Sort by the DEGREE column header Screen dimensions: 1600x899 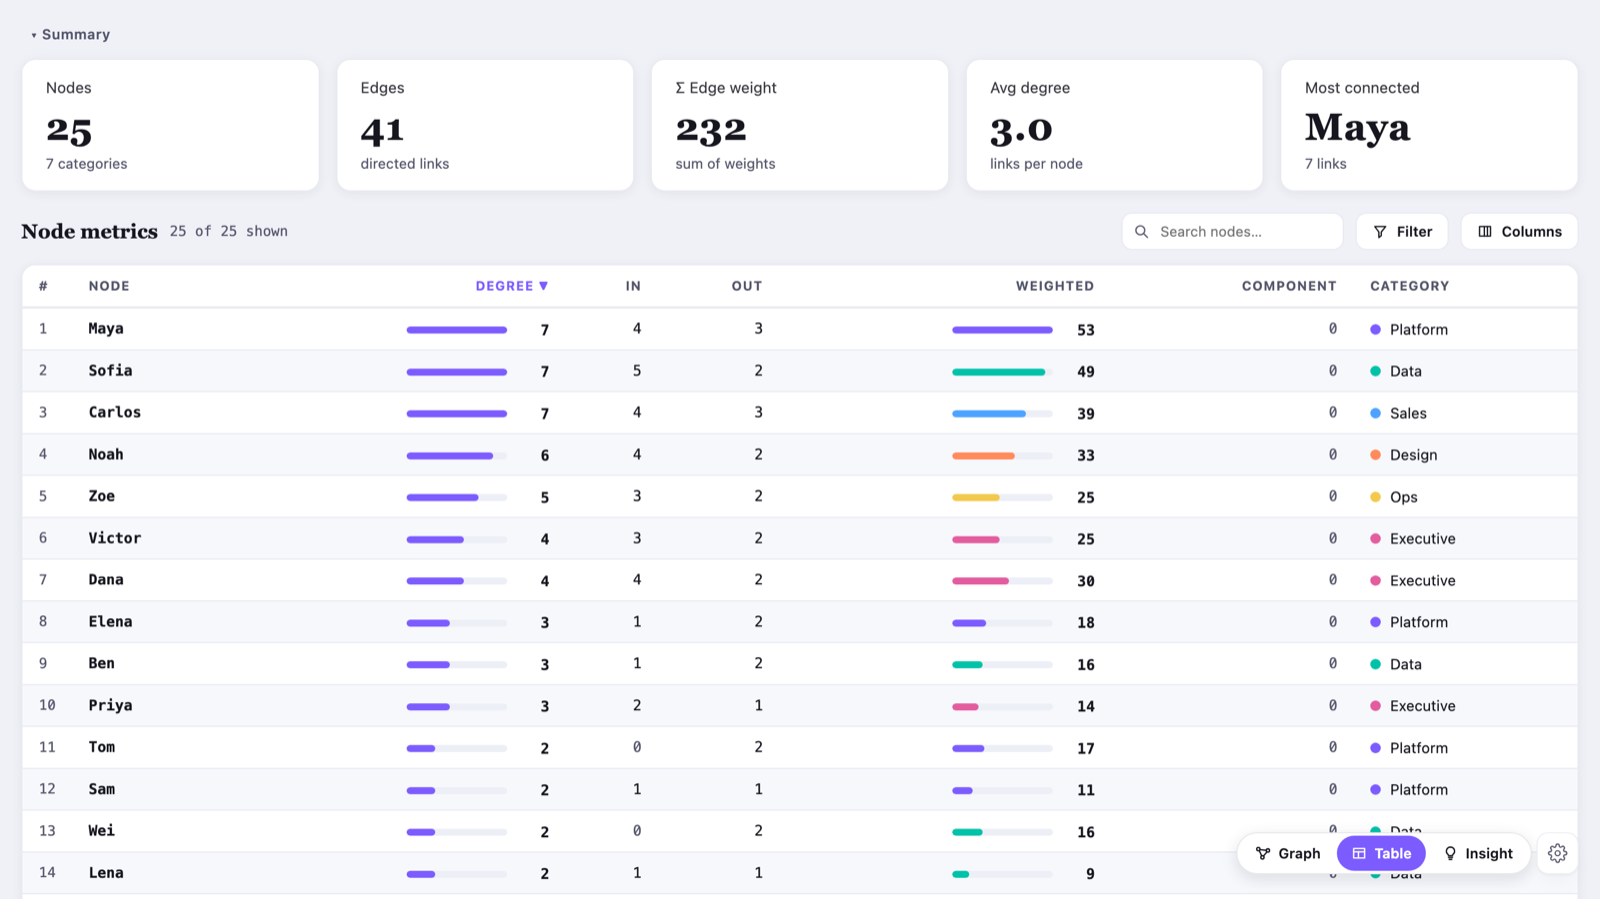click(x=511, y=286)
